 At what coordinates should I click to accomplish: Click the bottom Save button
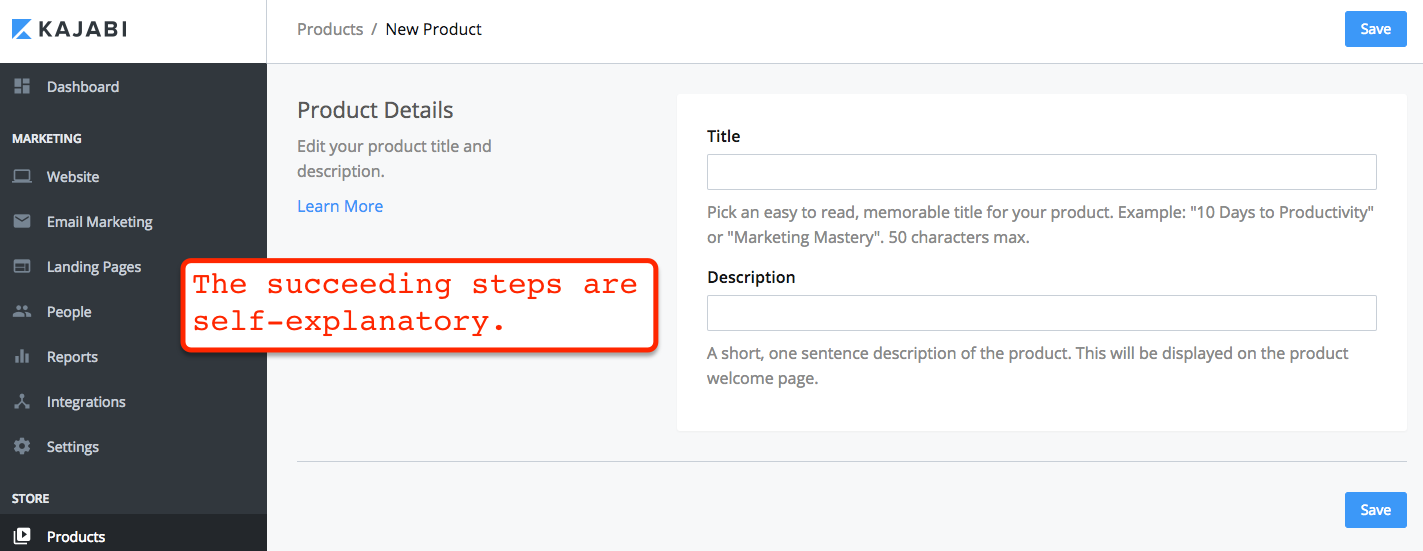pyautogui.click(x=1376, y=510)
